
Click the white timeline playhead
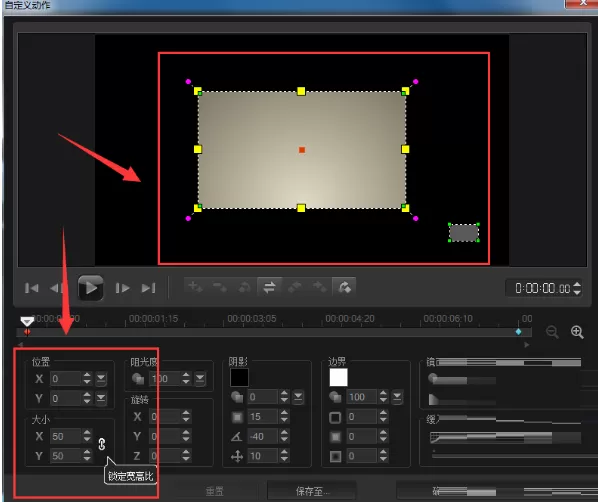coord(27,321)
